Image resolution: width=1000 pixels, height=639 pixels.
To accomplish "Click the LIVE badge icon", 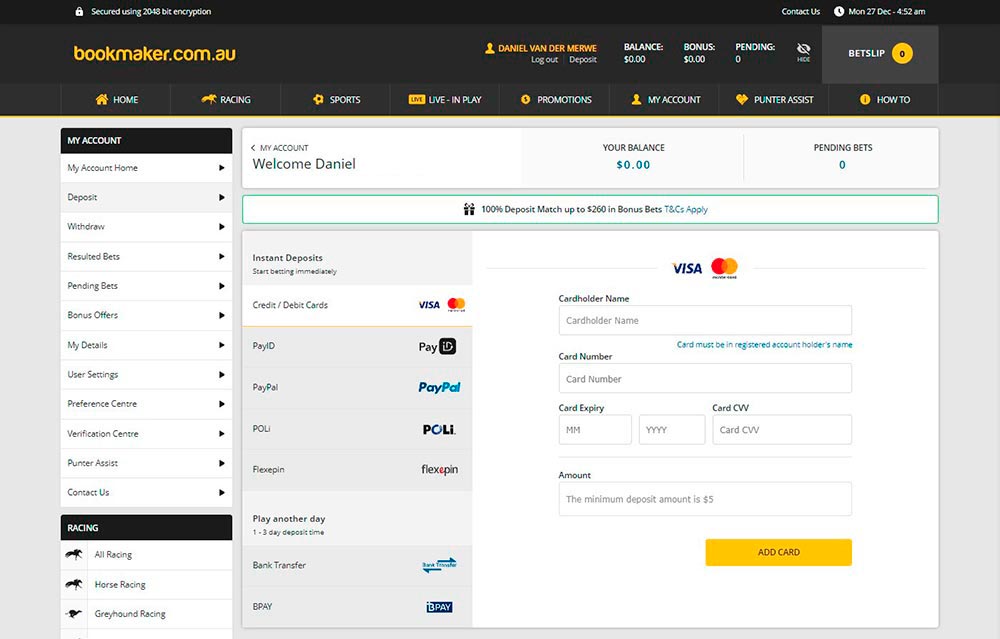I will 416,99.
